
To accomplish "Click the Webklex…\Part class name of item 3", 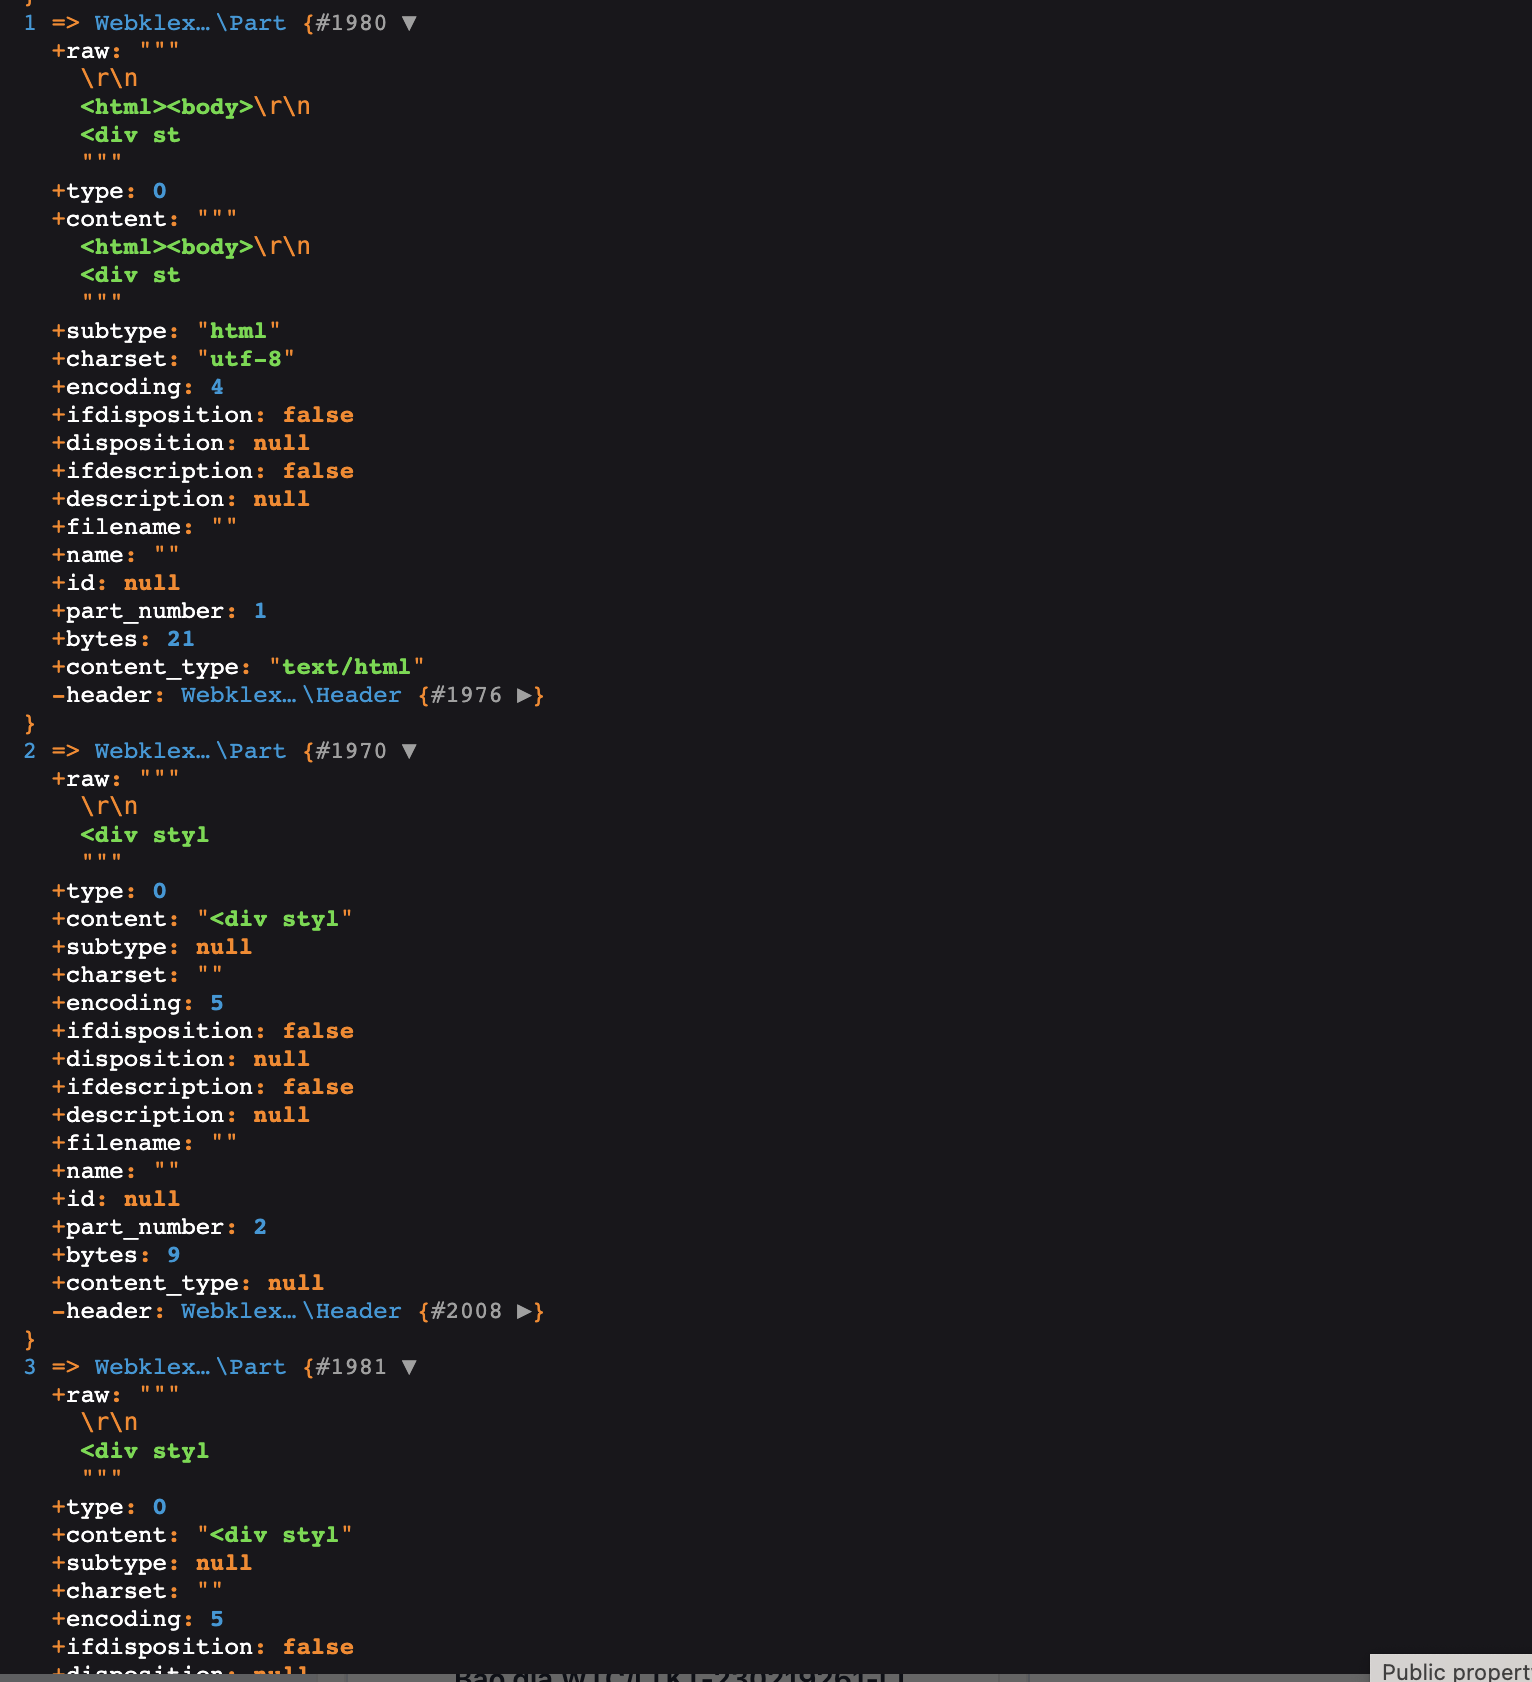I will pyautogui.click(x=190, y=1367).
